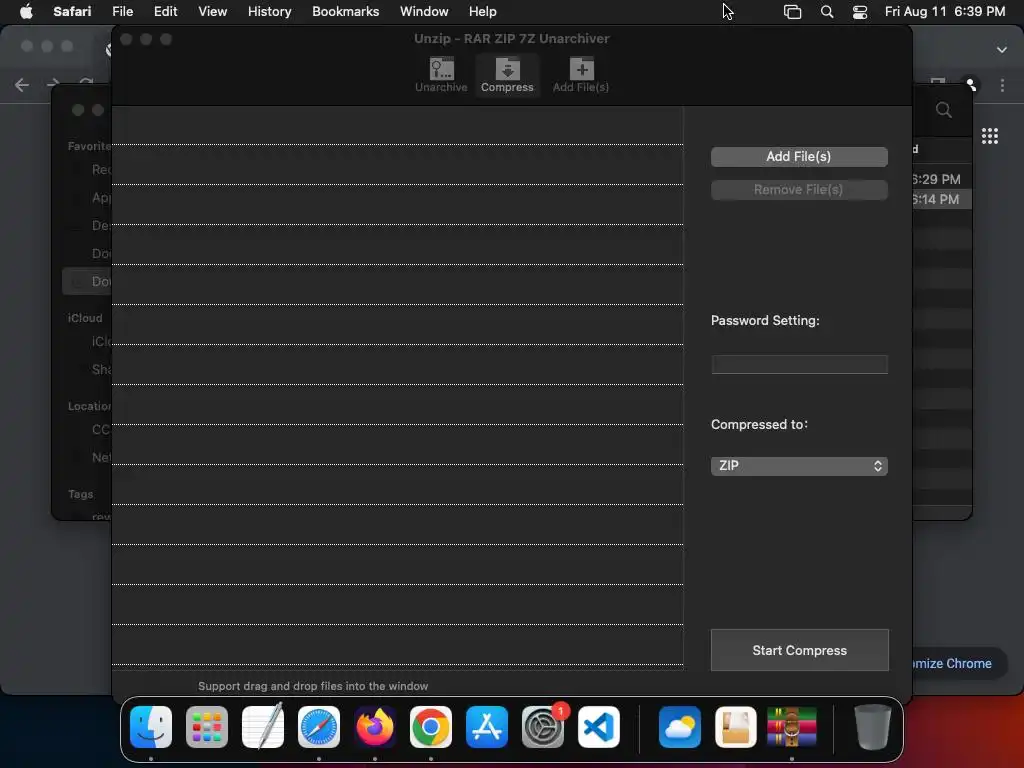Image resolution: width=1024 pixels, height=768 pixels.
Task: Click the Start Compress button
Action: (799, 650)
